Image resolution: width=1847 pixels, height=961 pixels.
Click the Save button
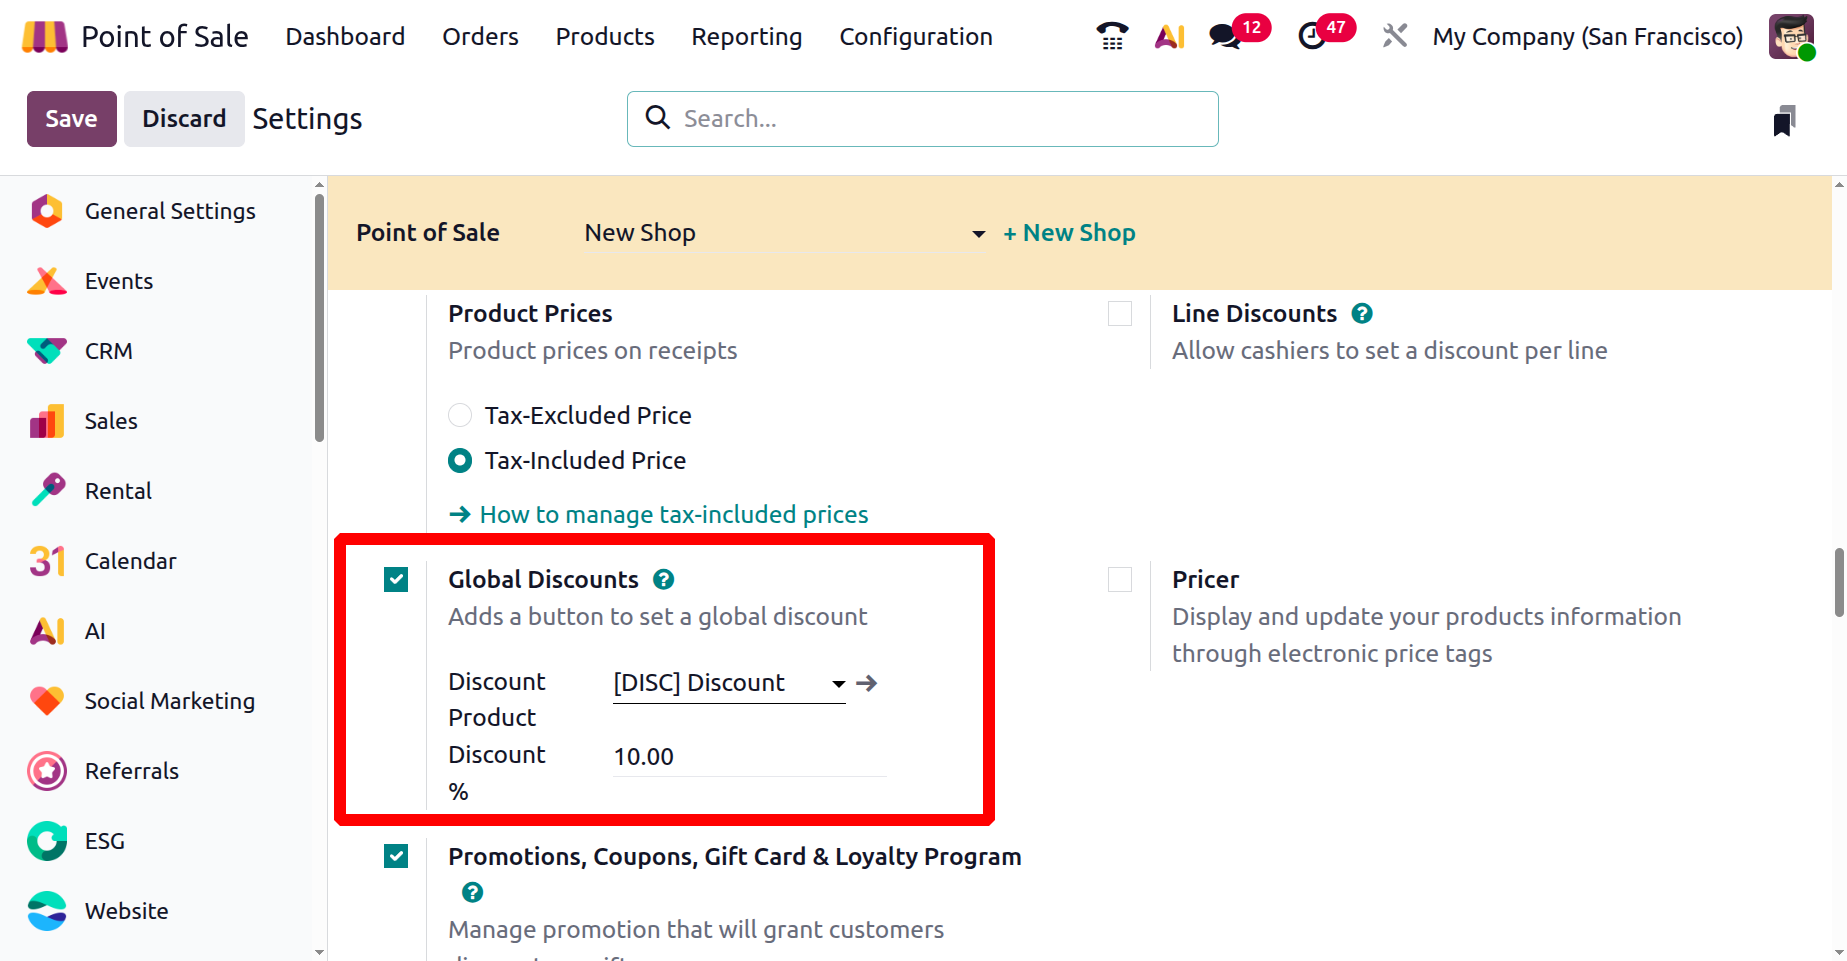click(x=71, y=119)
